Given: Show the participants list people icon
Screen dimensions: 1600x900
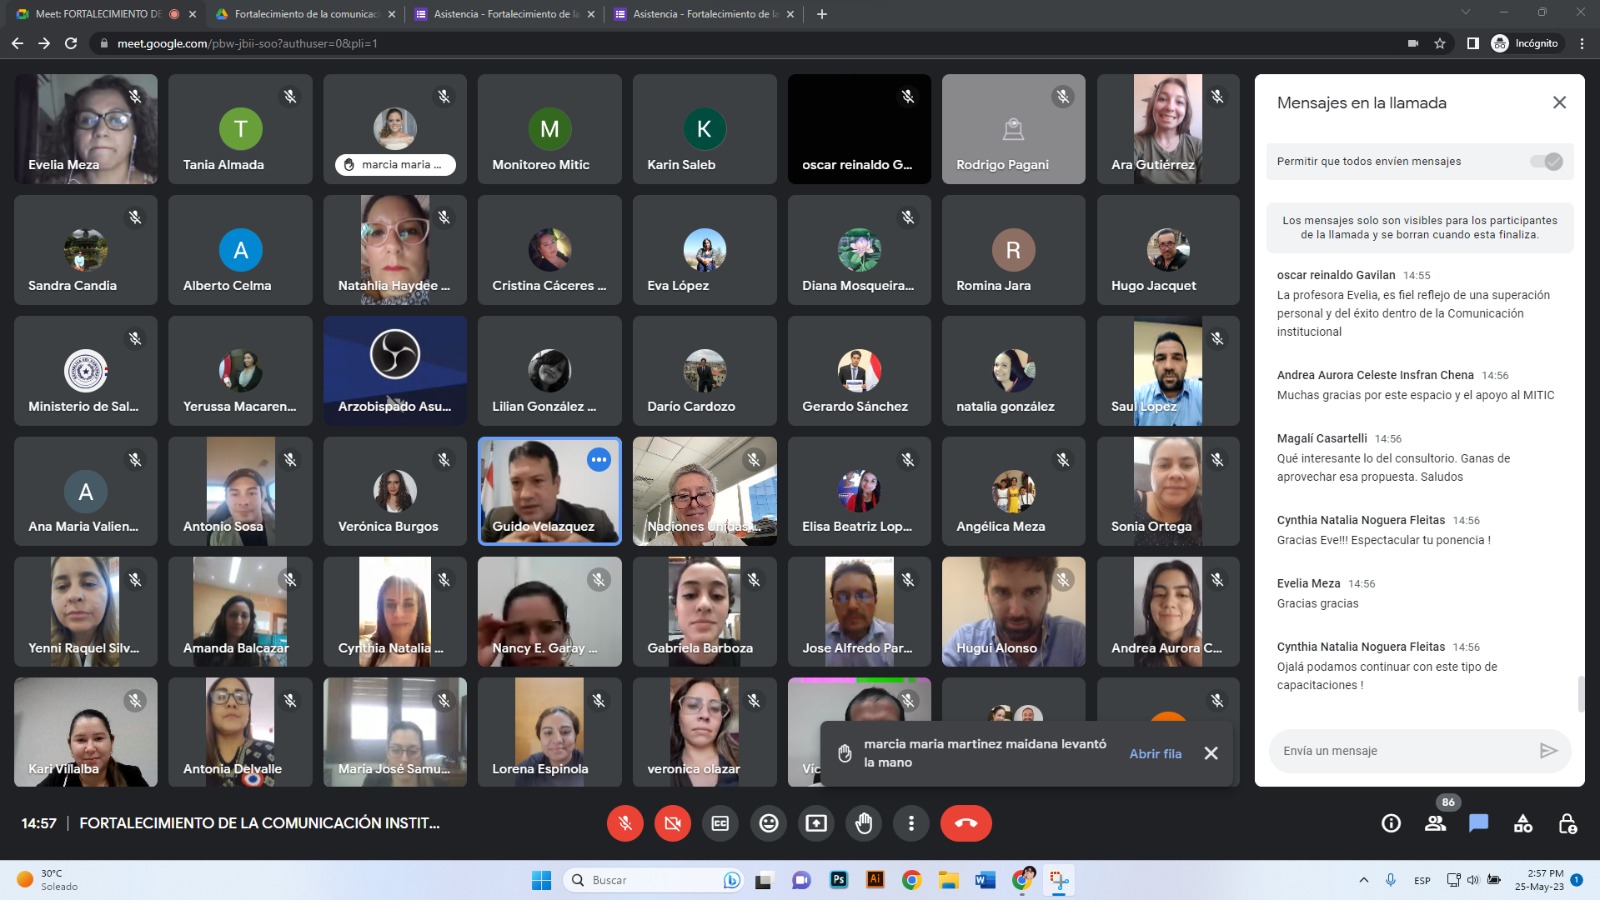Looking at the screenshot, I should click(1435, 823).
